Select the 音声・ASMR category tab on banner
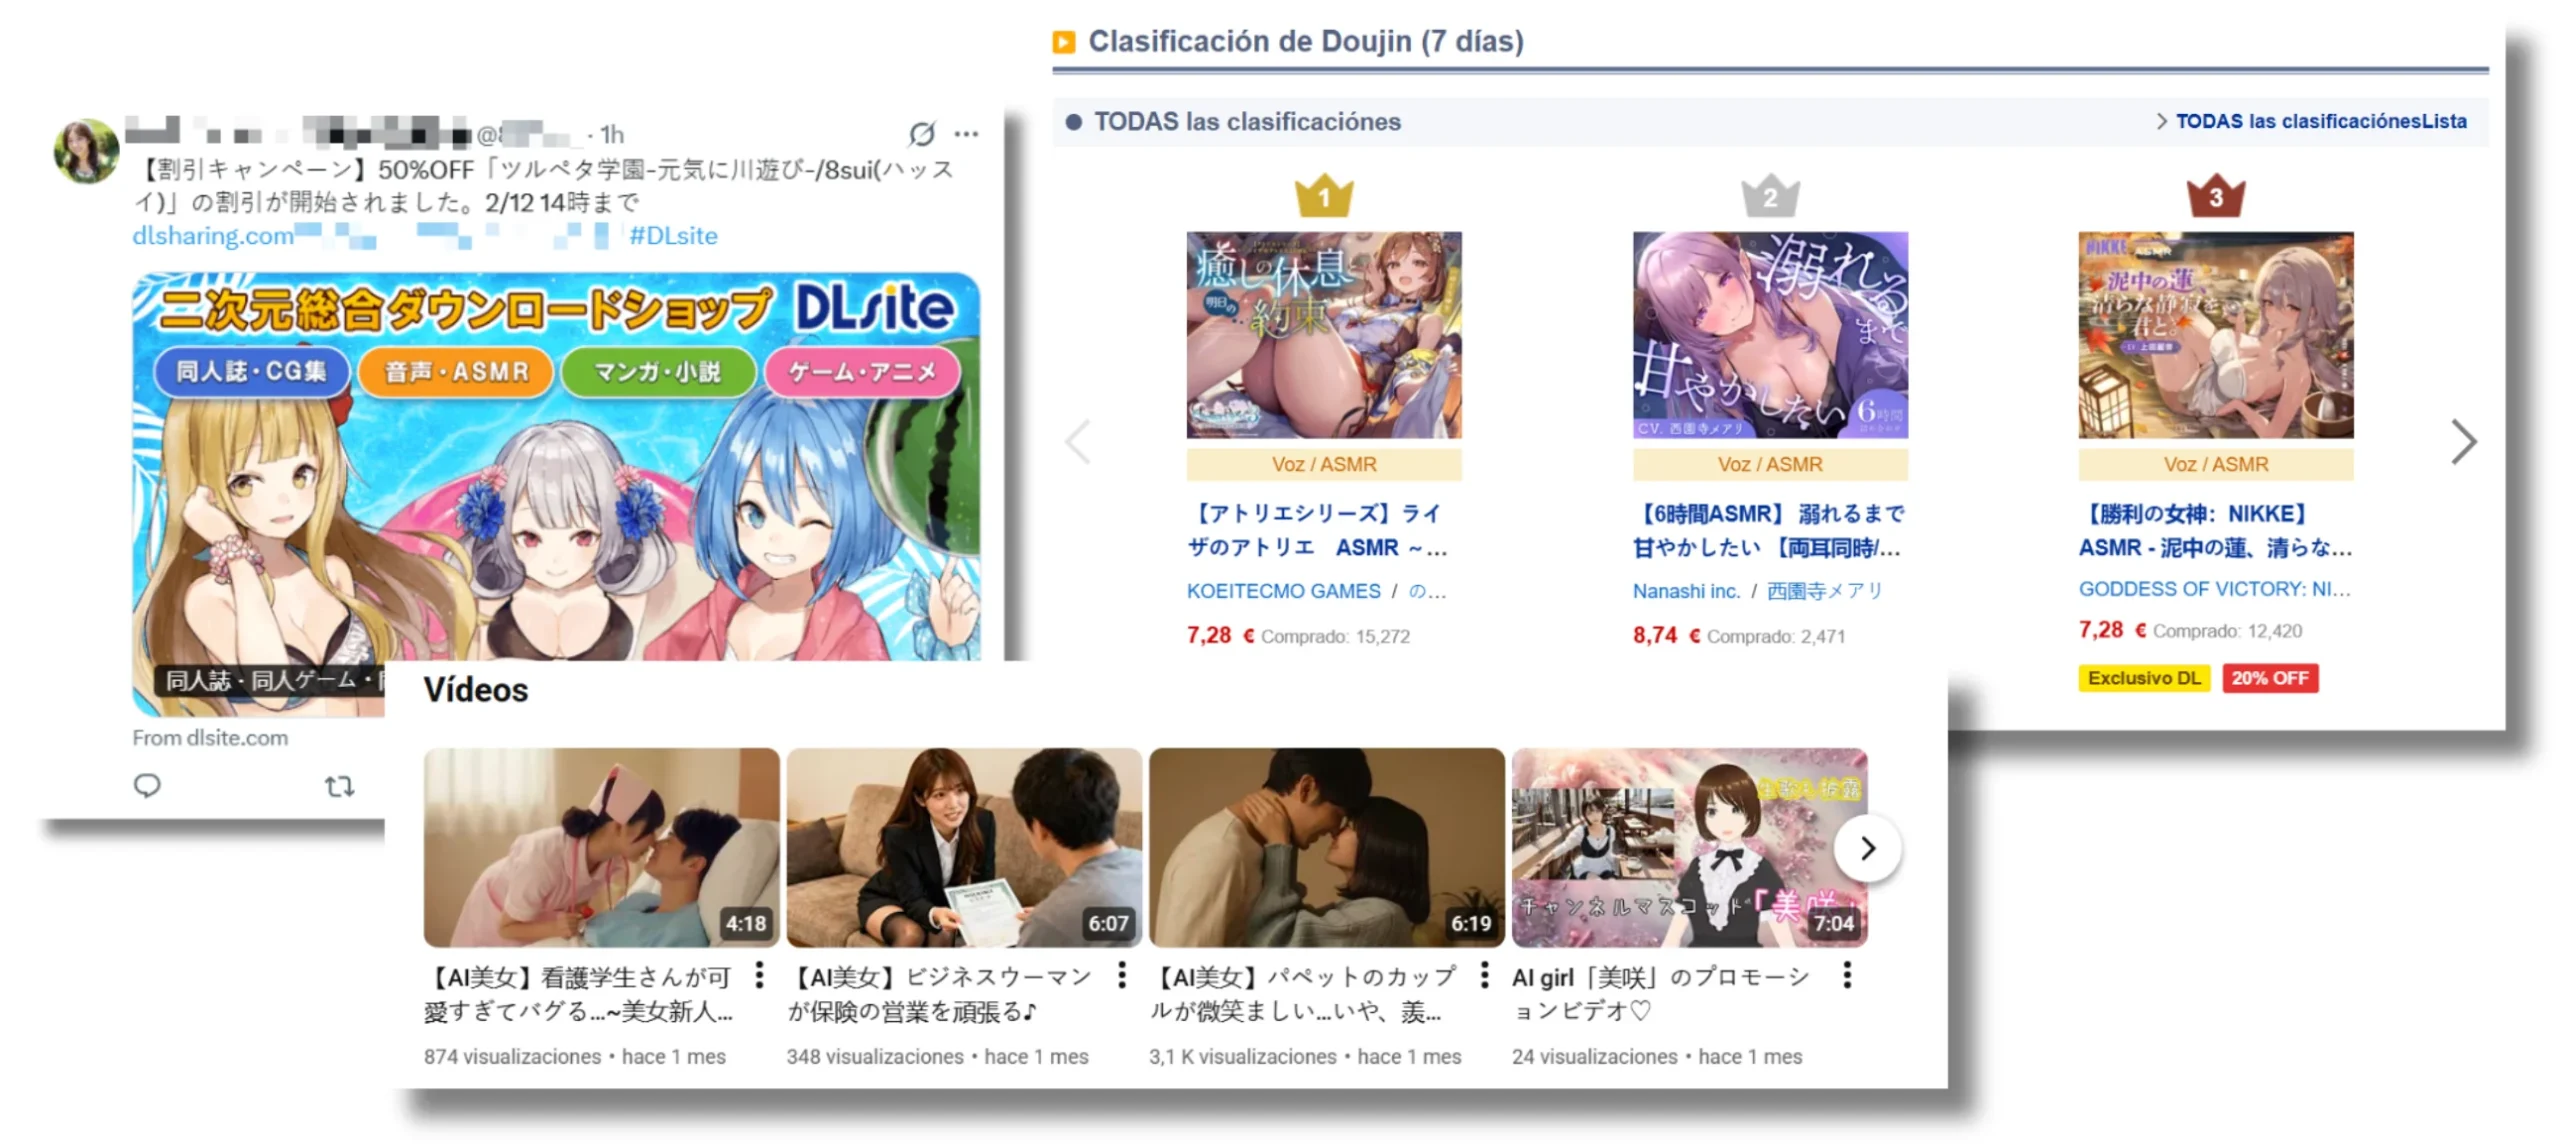Viewport: 2560px width, 1144px height. click(x=456, y=372)
